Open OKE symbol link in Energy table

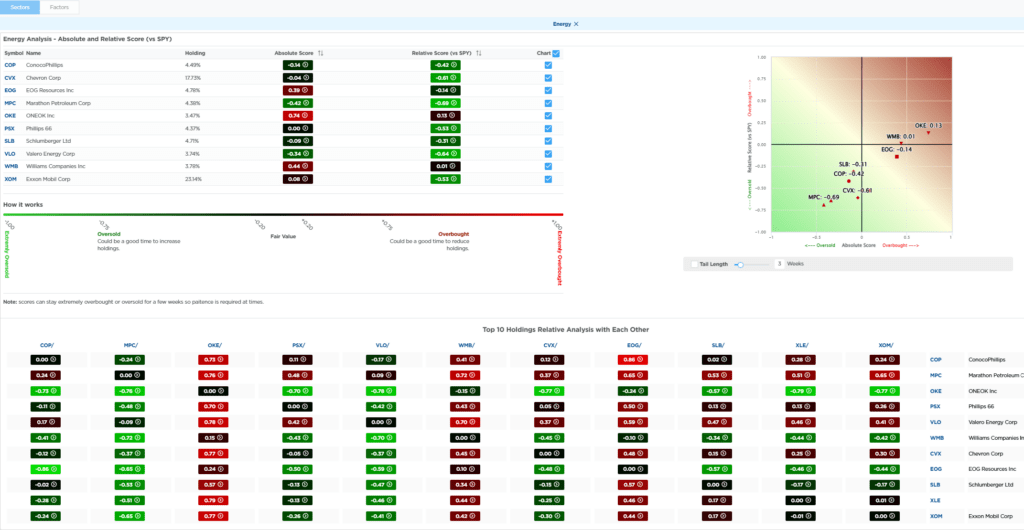click(x=10, y=116)
